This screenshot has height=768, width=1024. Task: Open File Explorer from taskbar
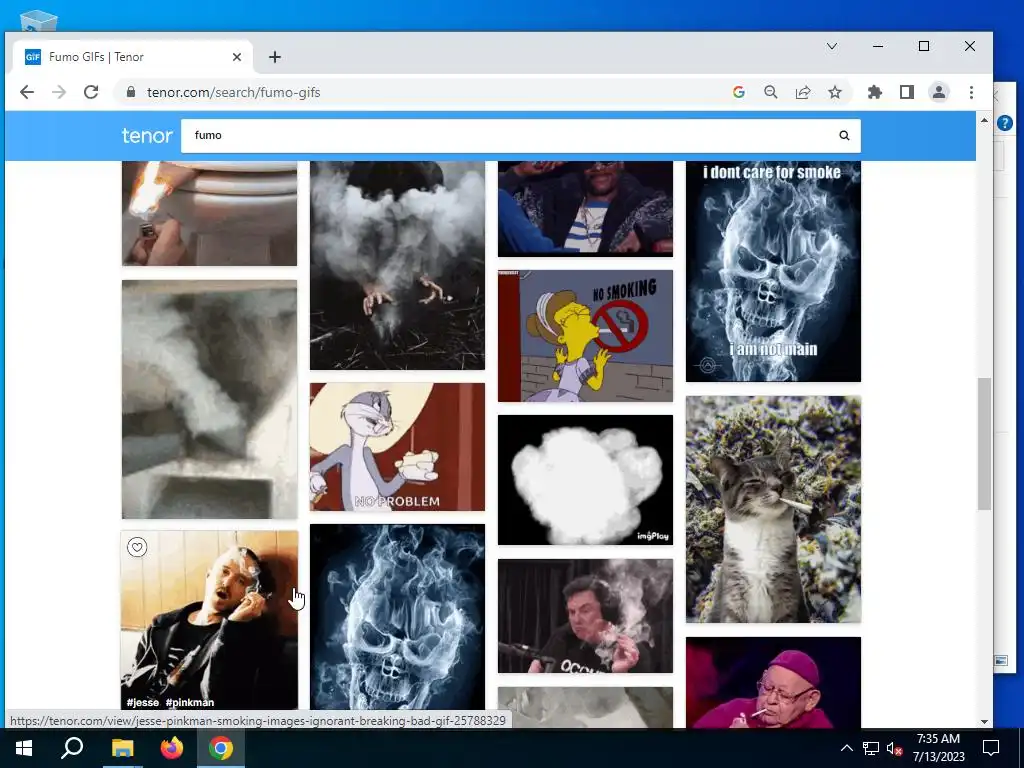tap(122, 748)
